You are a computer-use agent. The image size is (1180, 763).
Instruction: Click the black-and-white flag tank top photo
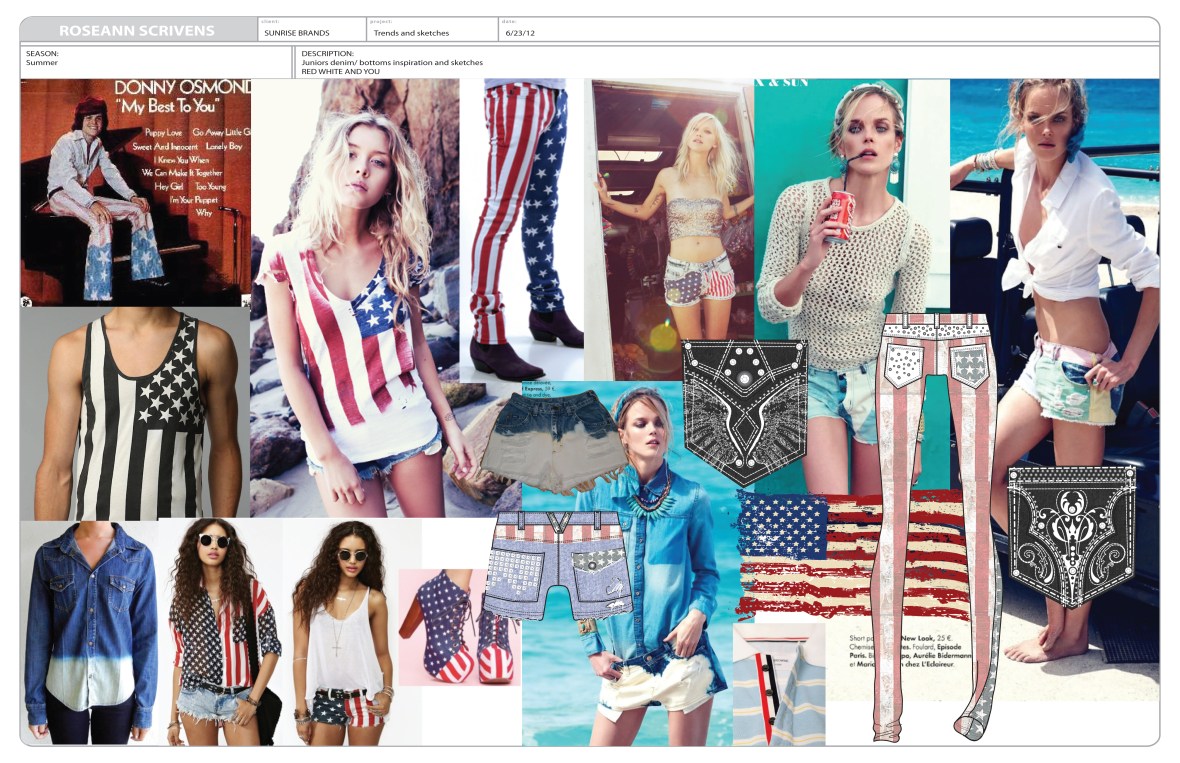(140, 415)
